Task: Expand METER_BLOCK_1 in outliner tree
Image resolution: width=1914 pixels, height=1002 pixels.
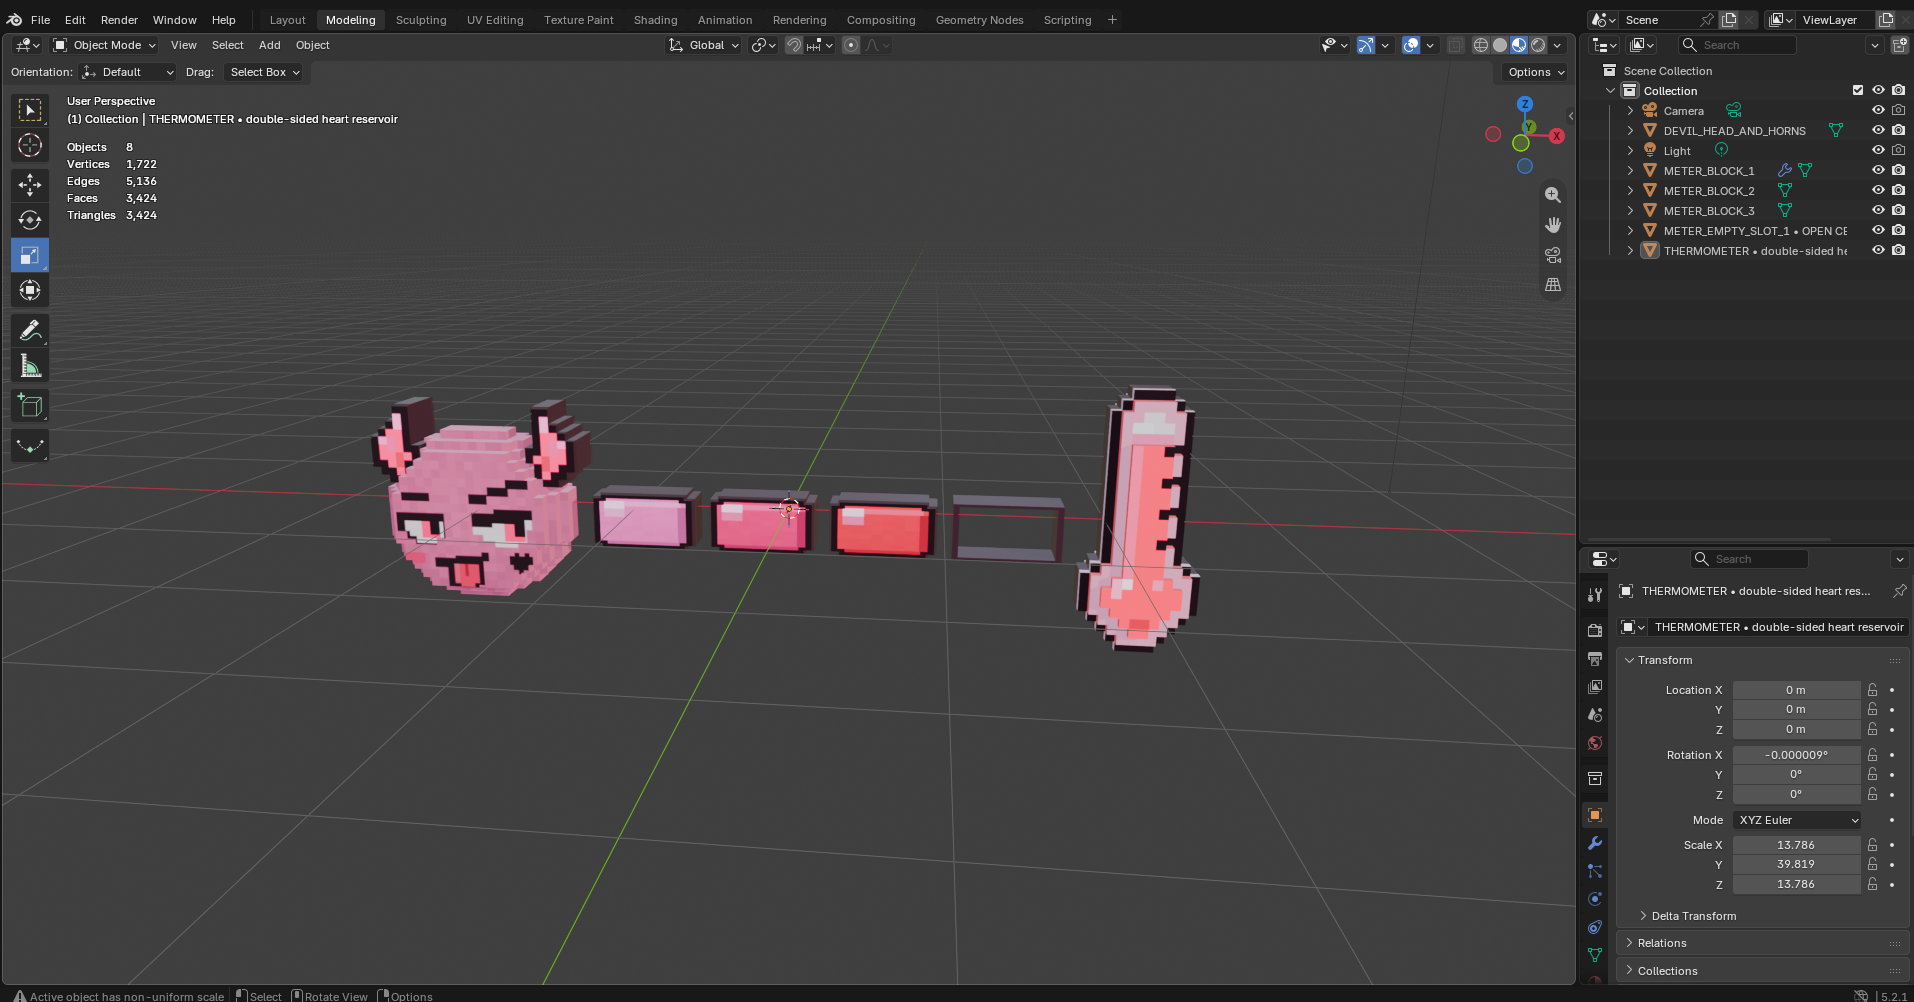Action: [x=1630, y=170]
